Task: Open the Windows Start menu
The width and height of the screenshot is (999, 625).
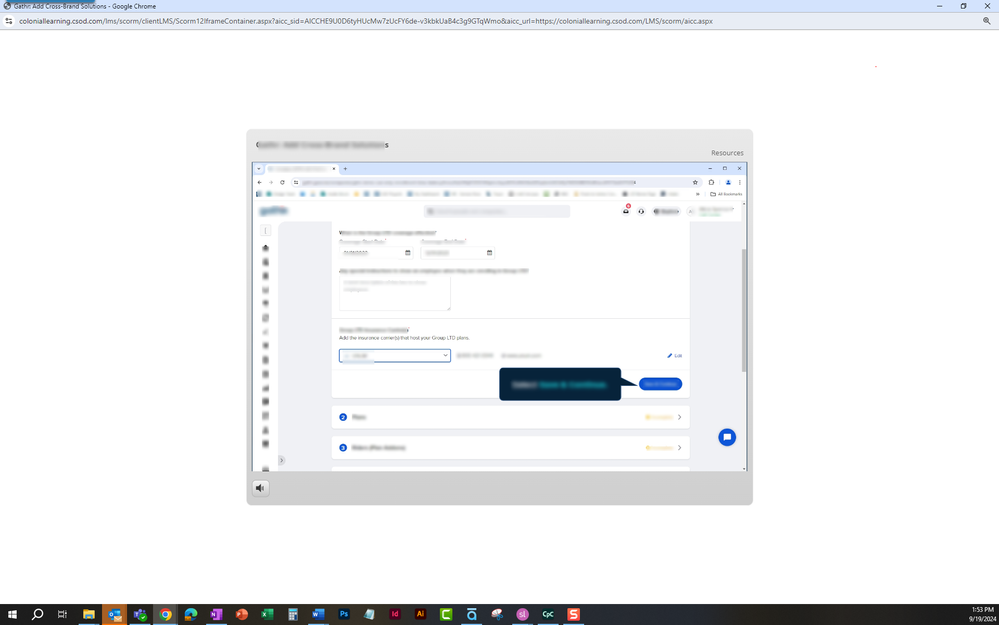Action: pos(12,614)
